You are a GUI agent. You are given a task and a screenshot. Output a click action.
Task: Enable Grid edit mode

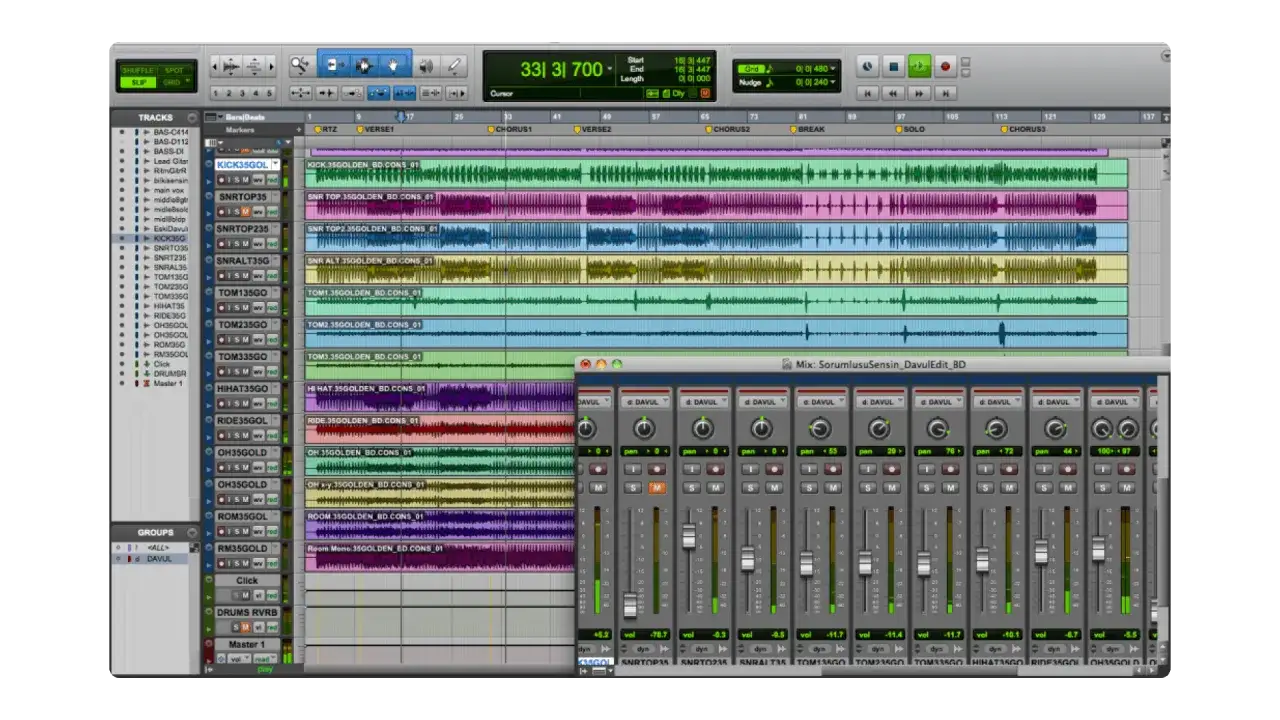(173, 82)
